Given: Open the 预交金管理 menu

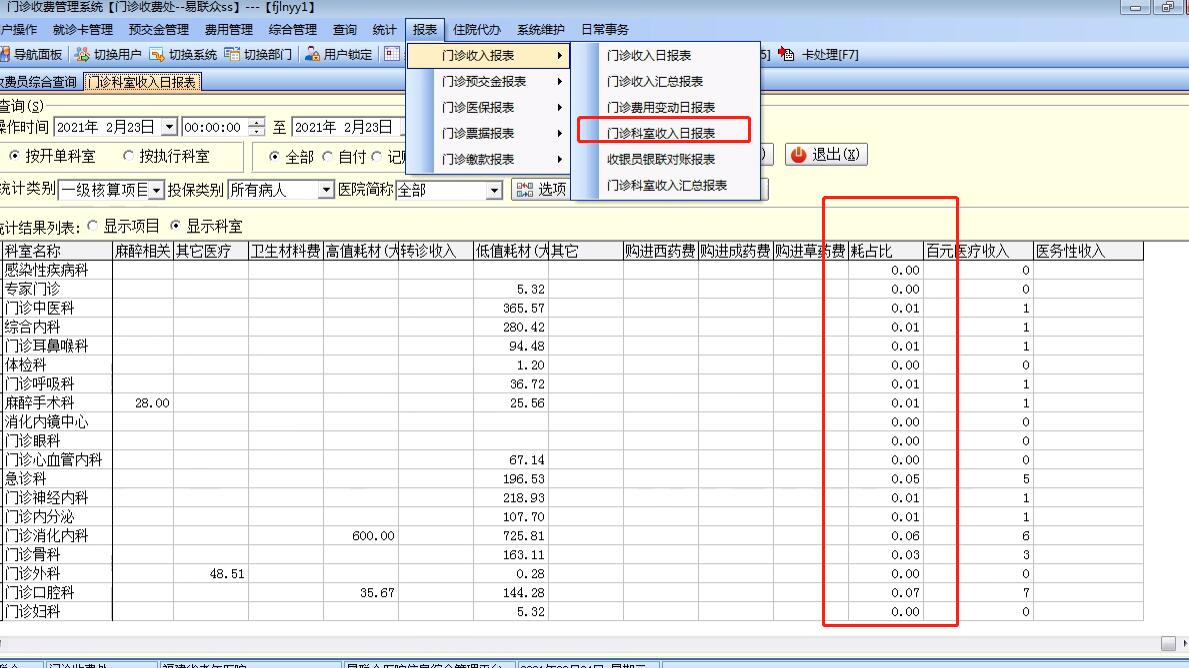Looking at the screenshot, I should click(158, 30).
